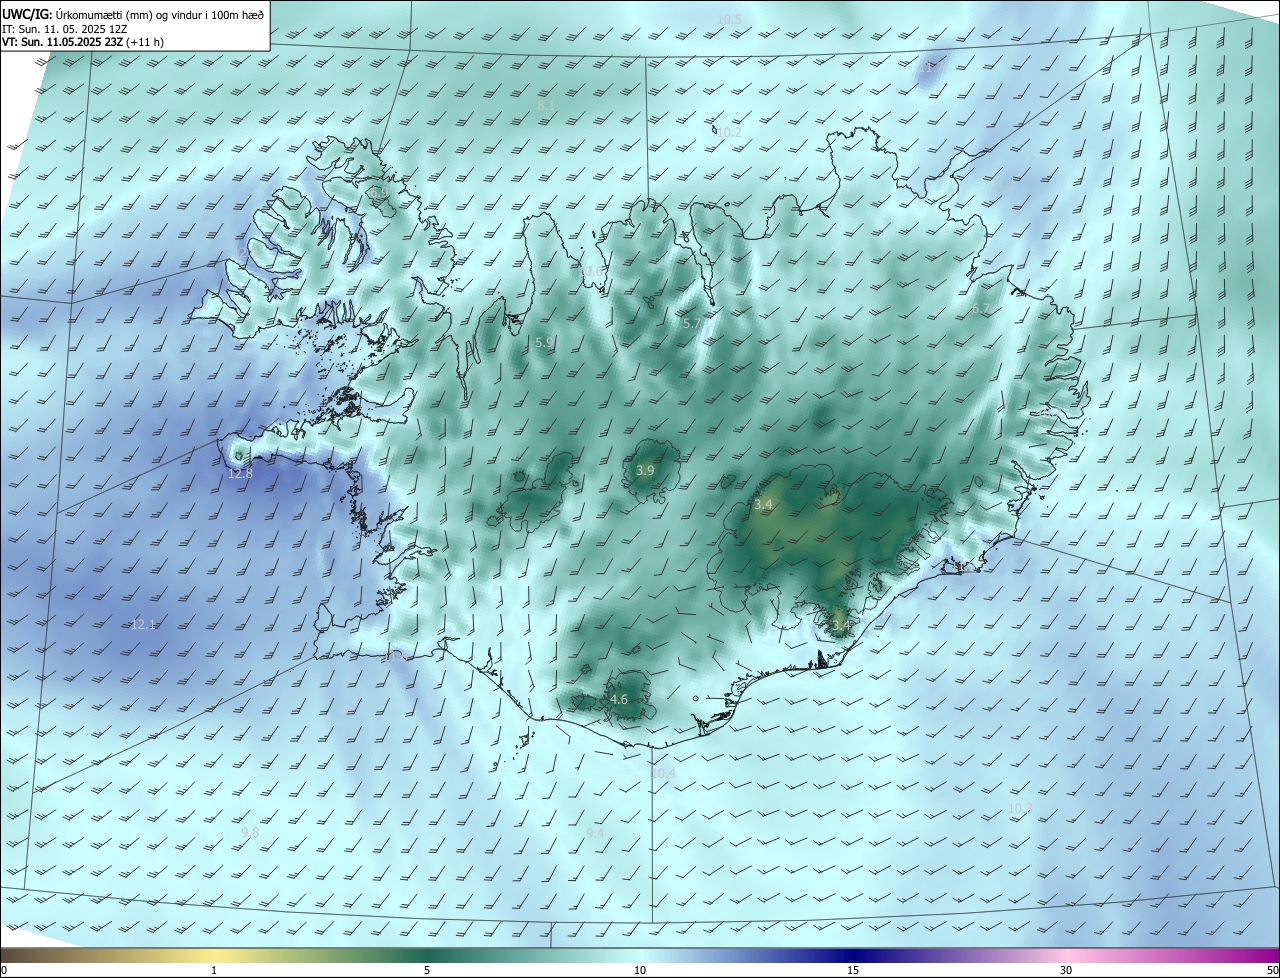Click the 12.1 value over the southwest ocean

pyautogui.click(x=144, y=624)
